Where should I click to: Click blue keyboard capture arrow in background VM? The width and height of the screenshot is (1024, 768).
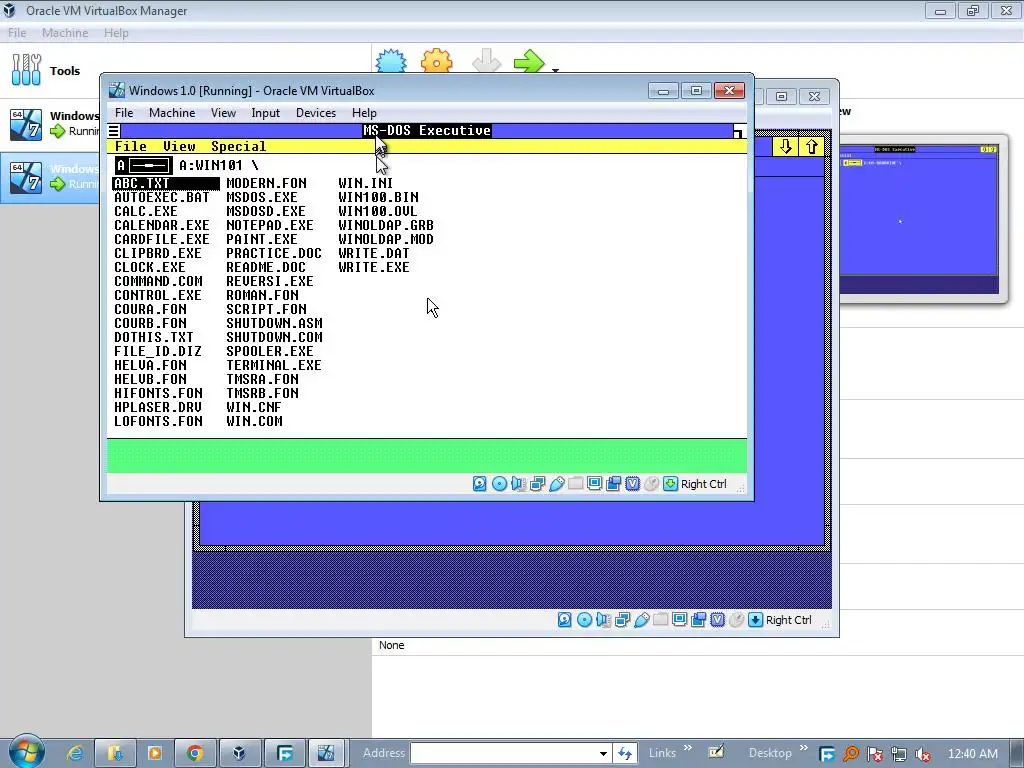pos(755,620)
